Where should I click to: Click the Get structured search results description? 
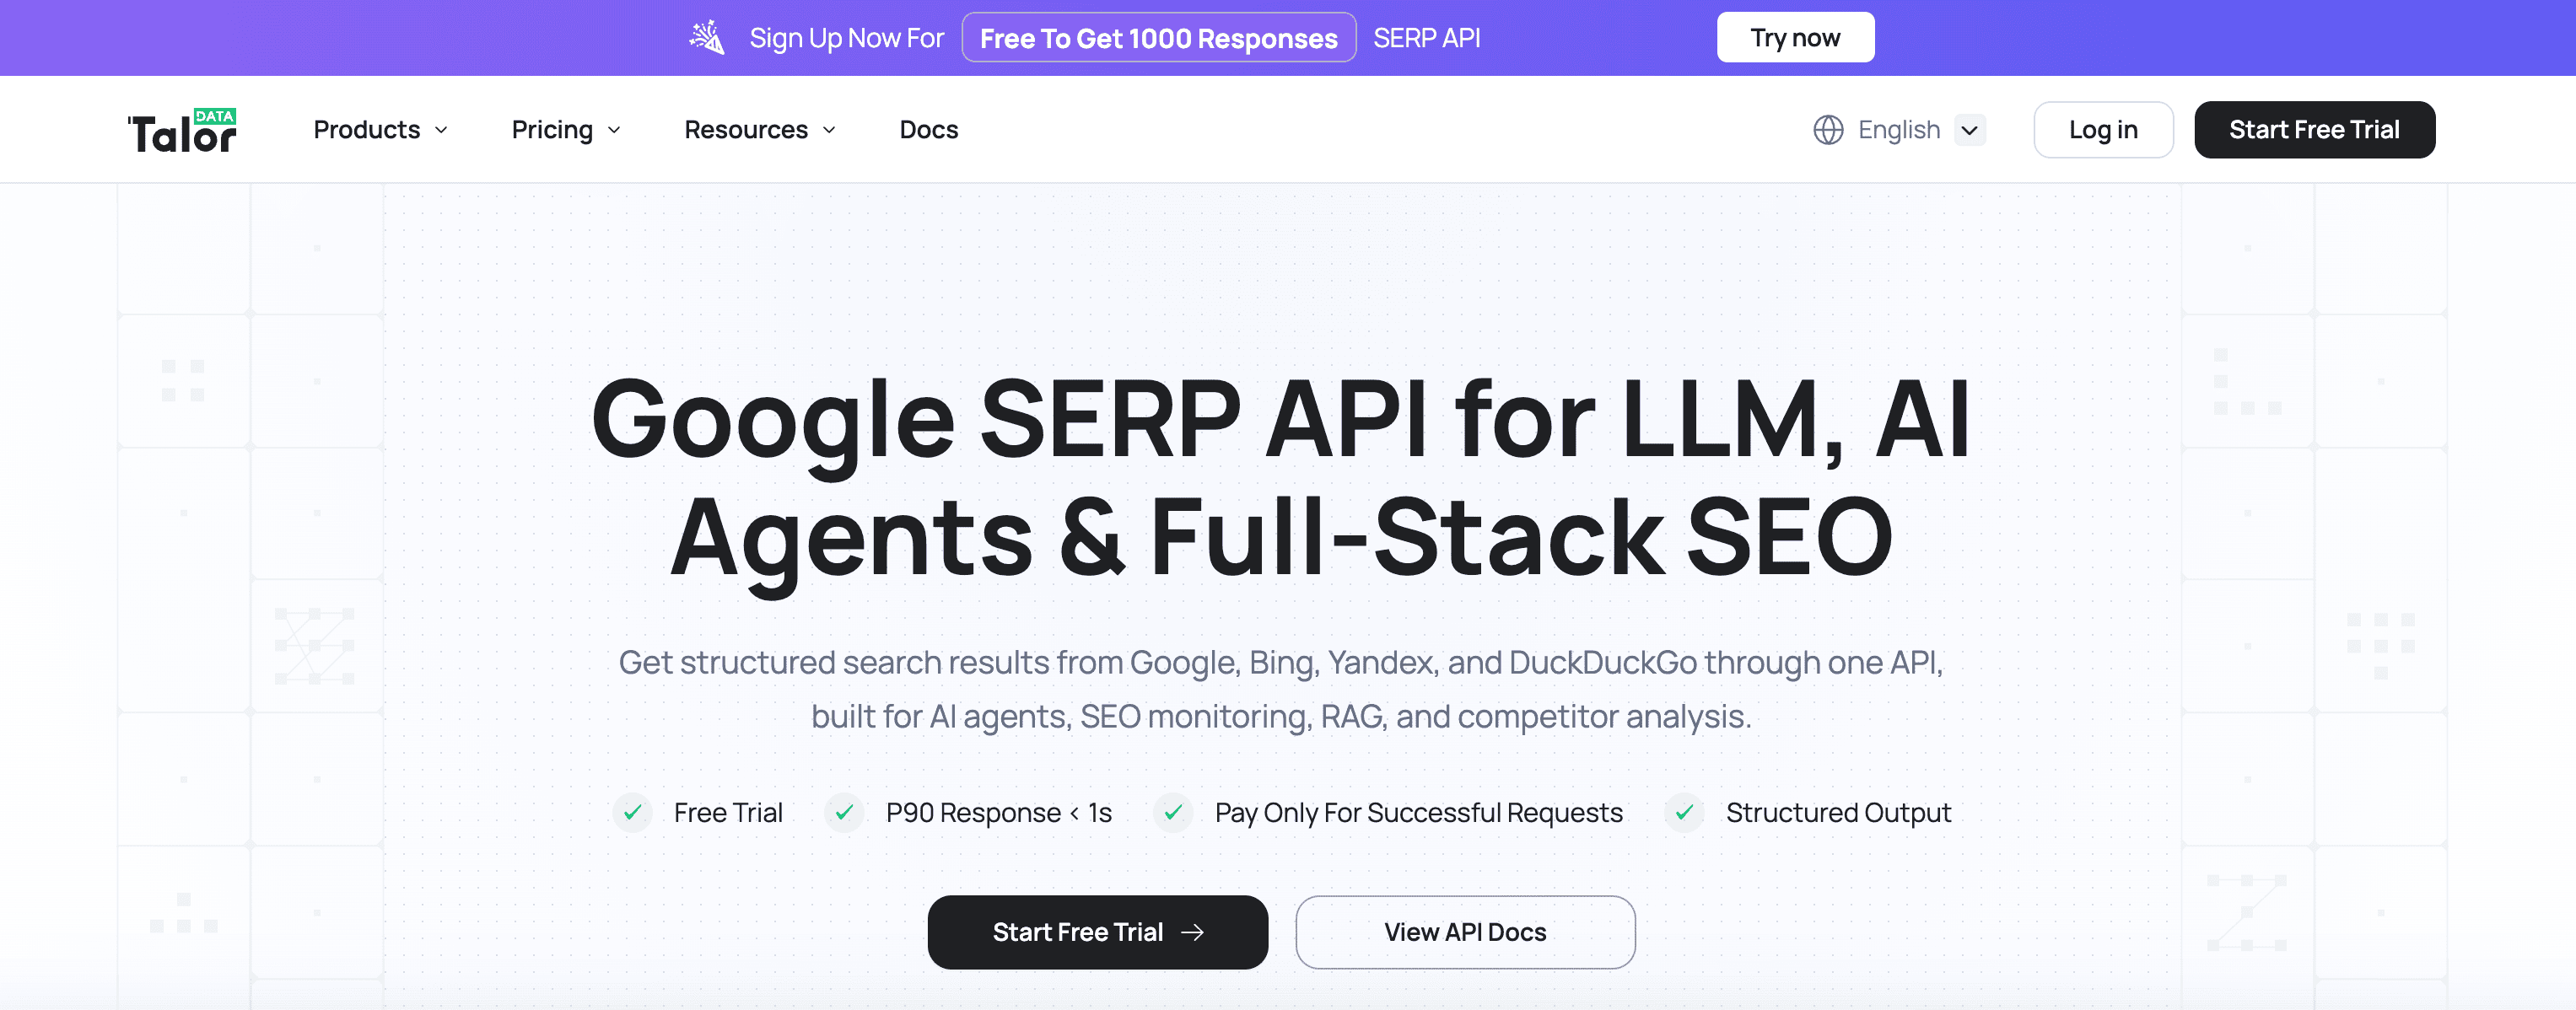click(x=1281, y=689)
